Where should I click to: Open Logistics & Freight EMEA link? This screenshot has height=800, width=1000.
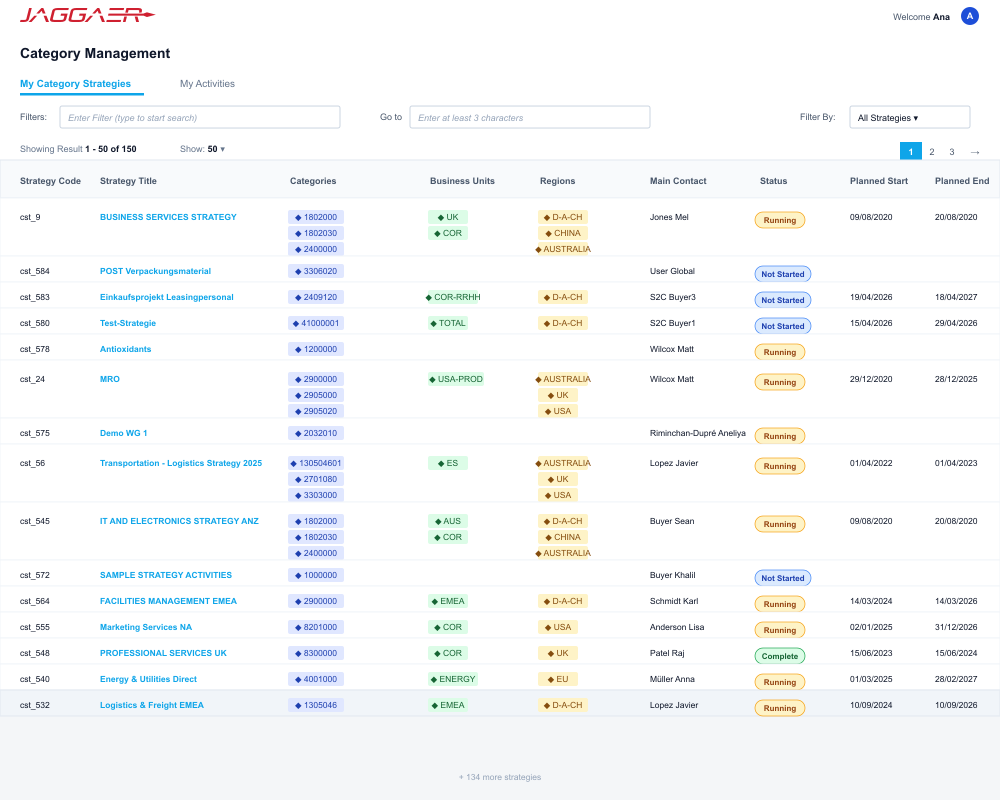152,706
